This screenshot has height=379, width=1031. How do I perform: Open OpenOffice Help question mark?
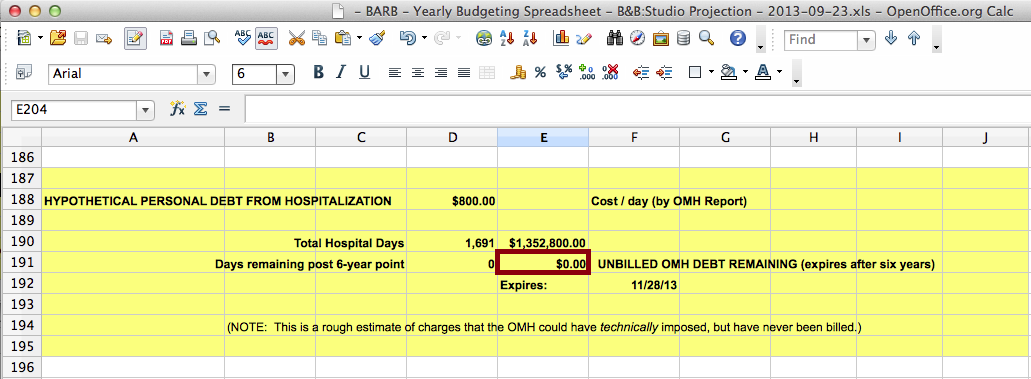click(x=738, y=38)
